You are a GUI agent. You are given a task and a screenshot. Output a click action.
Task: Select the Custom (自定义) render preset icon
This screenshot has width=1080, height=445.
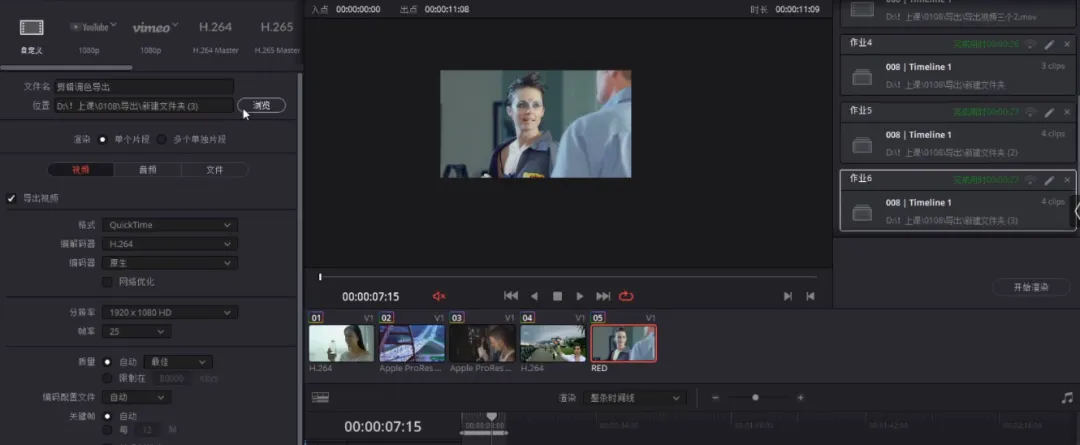coord(31,28)
